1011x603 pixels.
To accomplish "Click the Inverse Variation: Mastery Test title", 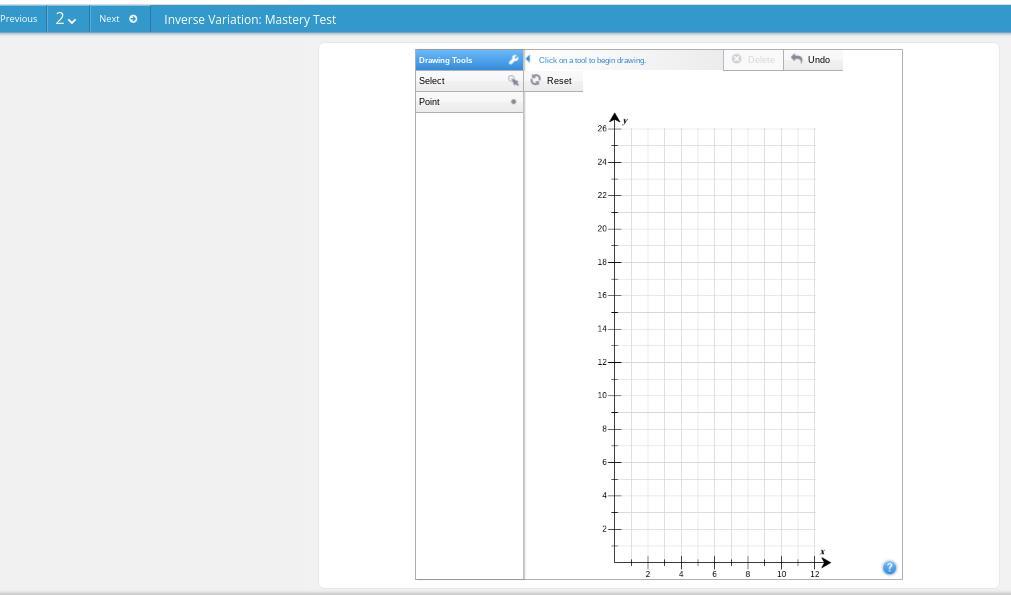I will [x=250, y=19].
